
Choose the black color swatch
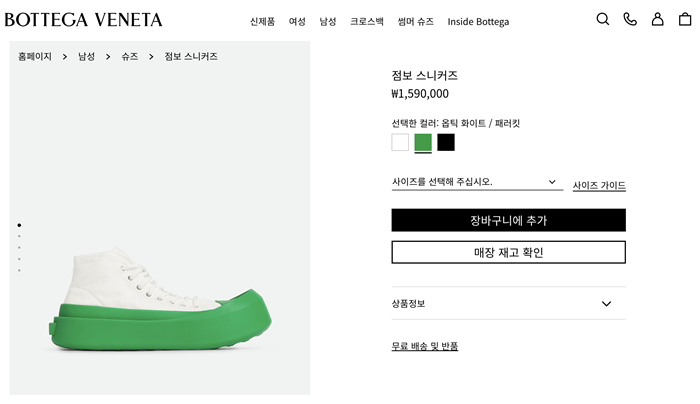(446, 142)
